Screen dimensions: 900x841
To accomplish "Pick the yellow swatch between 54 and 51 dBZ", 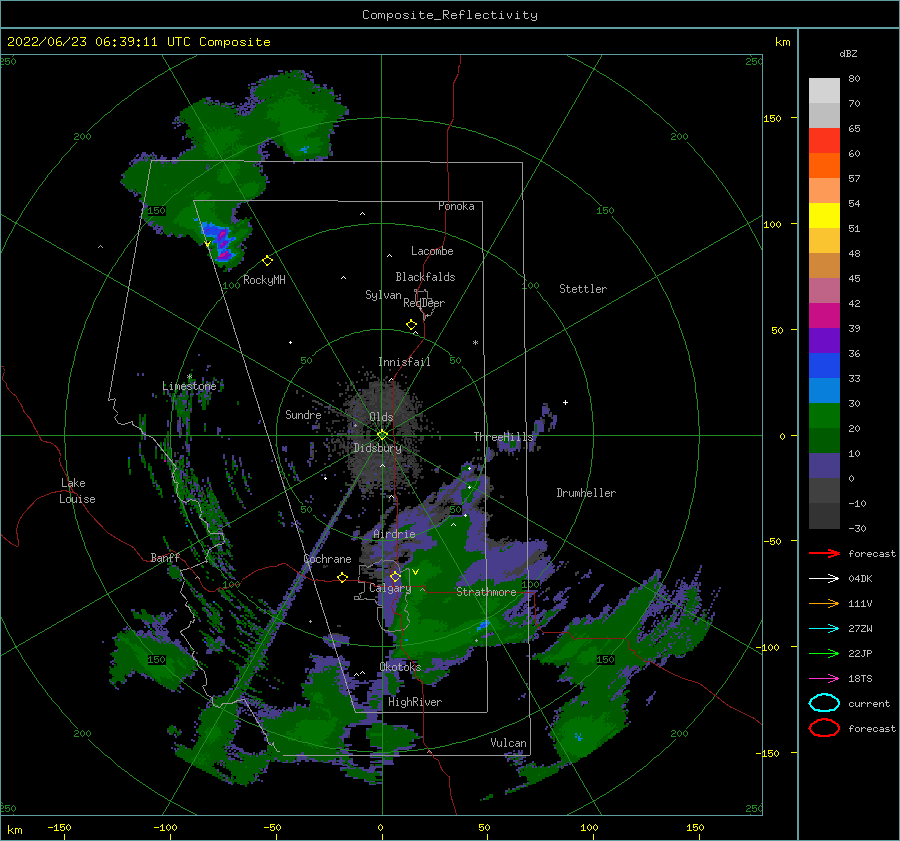I will click(x=824, y=215).
